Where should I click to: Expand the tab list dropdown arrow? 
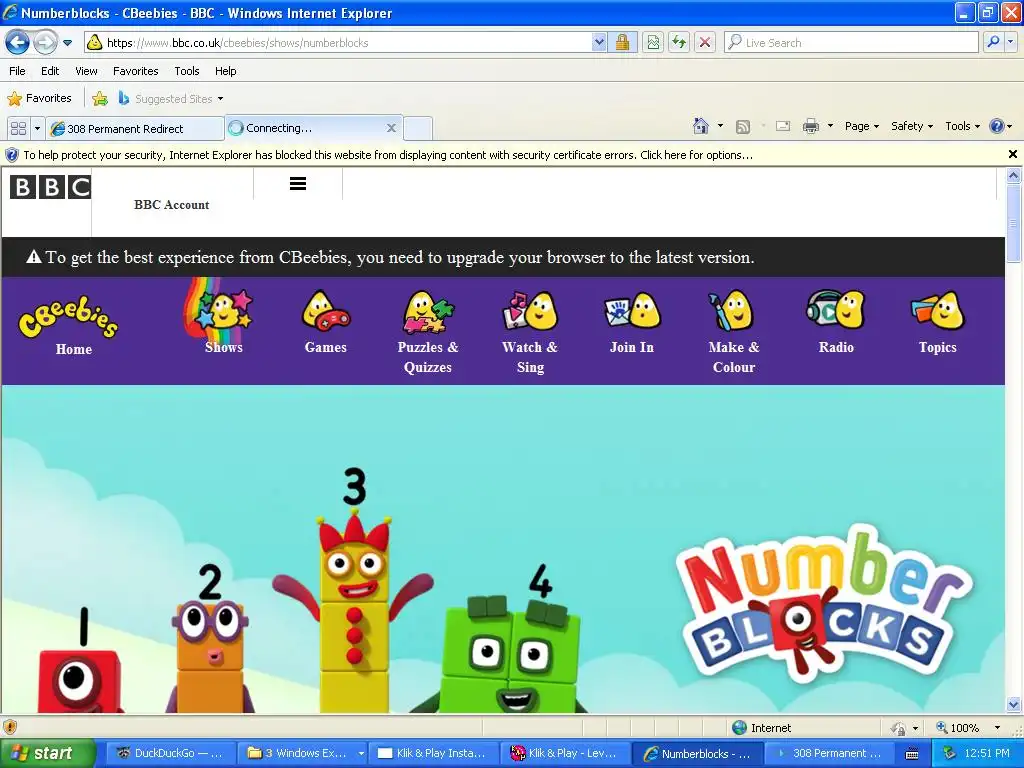click(x=37, y=129)
